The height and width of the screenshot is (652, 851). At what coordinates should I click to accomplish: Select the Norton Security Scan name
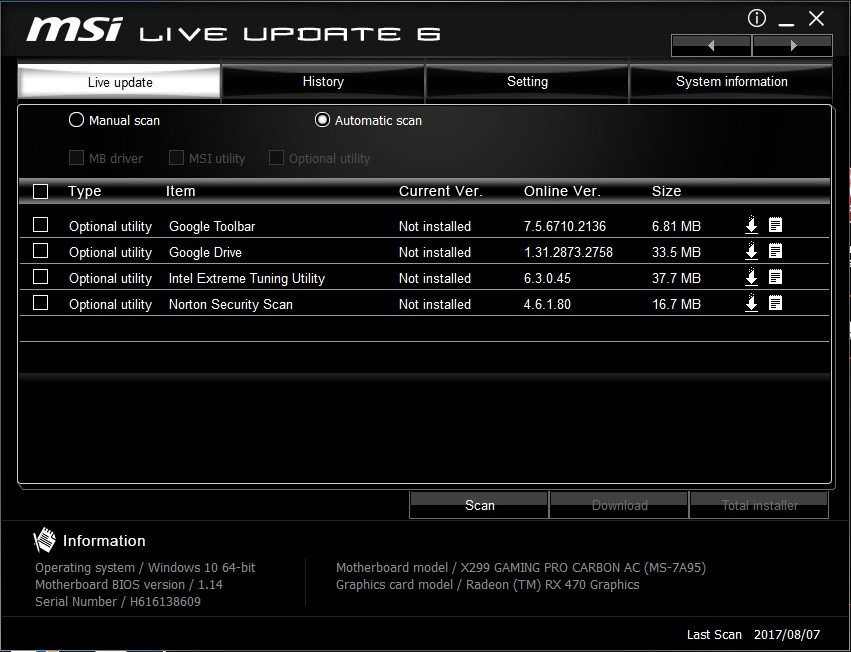click(x=231, y=304)
